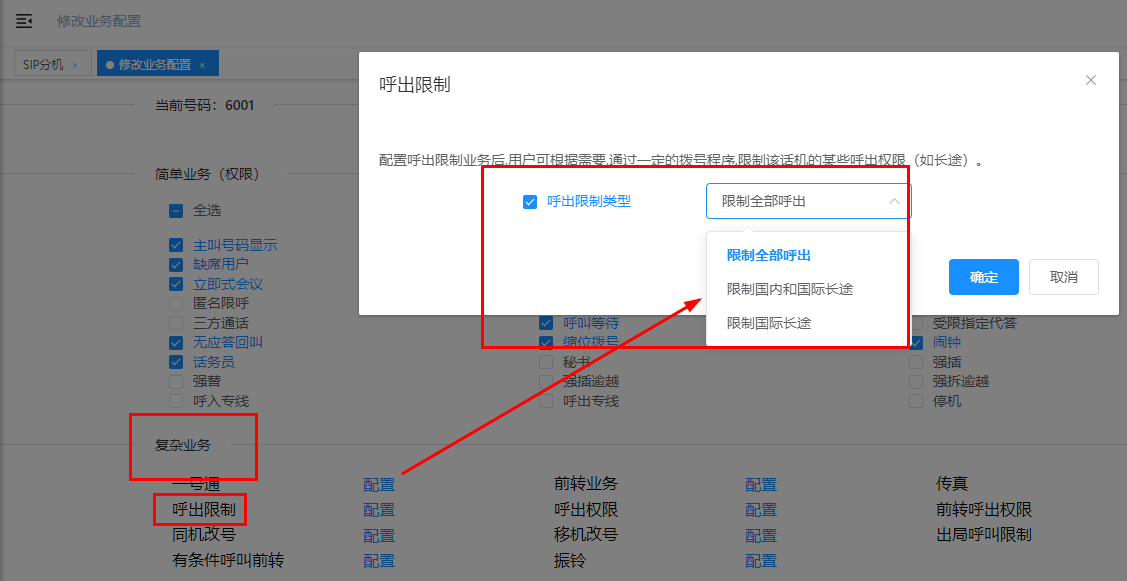Open 配置 link beside 呼出限制
1127x581 pixels.
pos(378,509)
